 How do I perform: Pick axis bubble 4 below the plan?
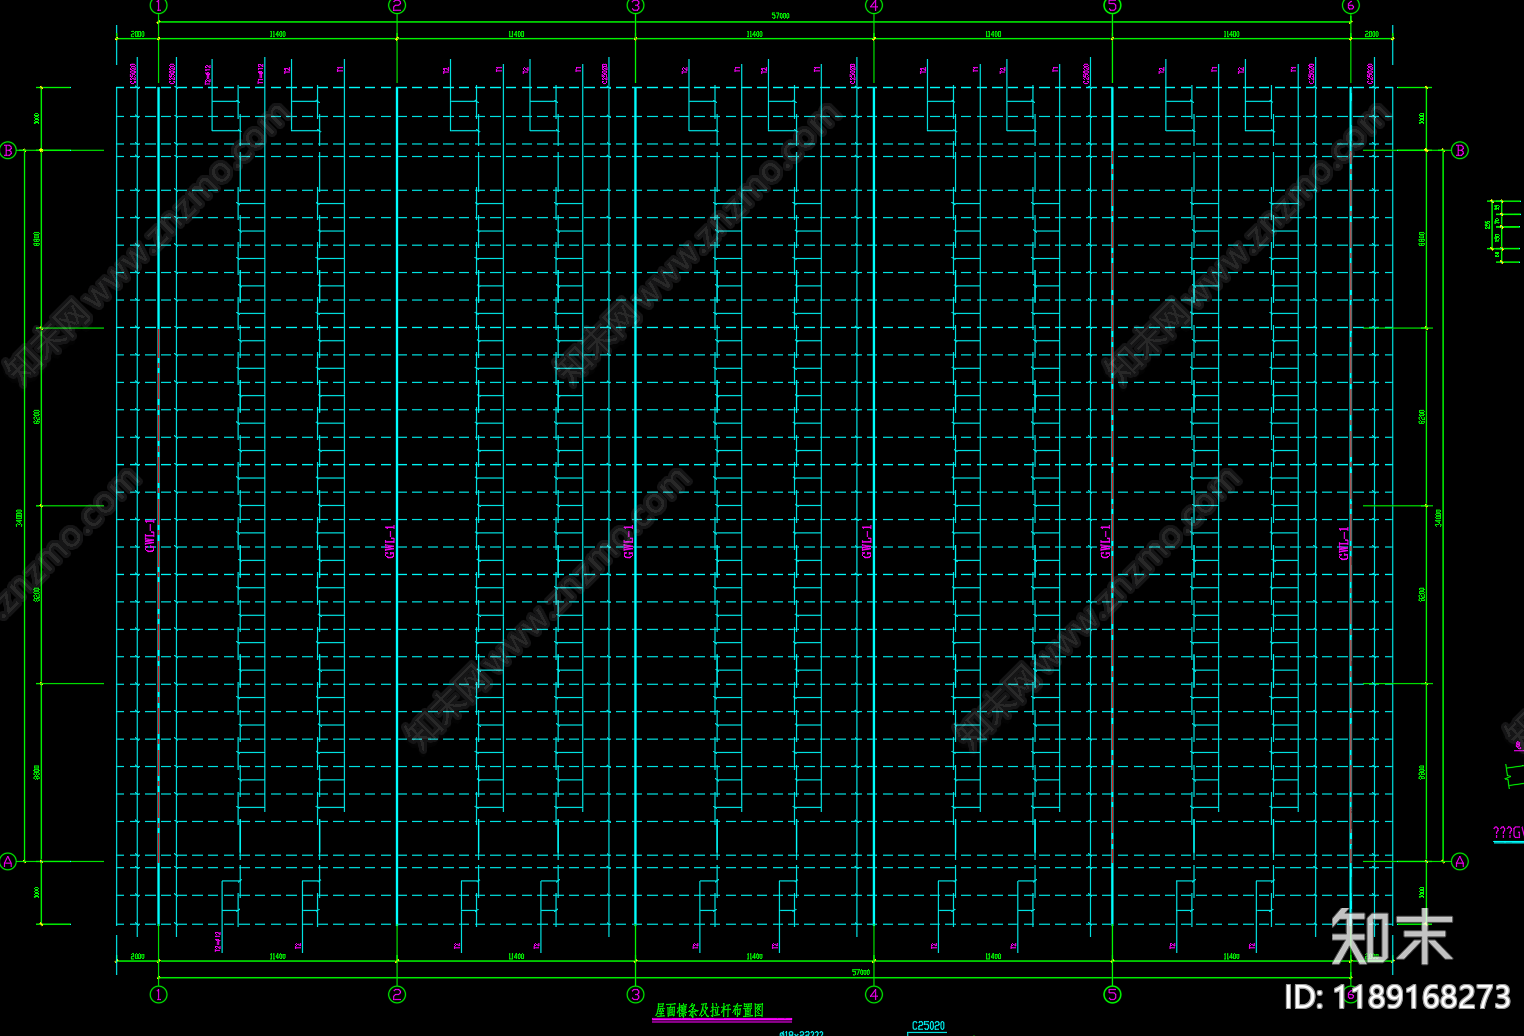click(874, 994)
